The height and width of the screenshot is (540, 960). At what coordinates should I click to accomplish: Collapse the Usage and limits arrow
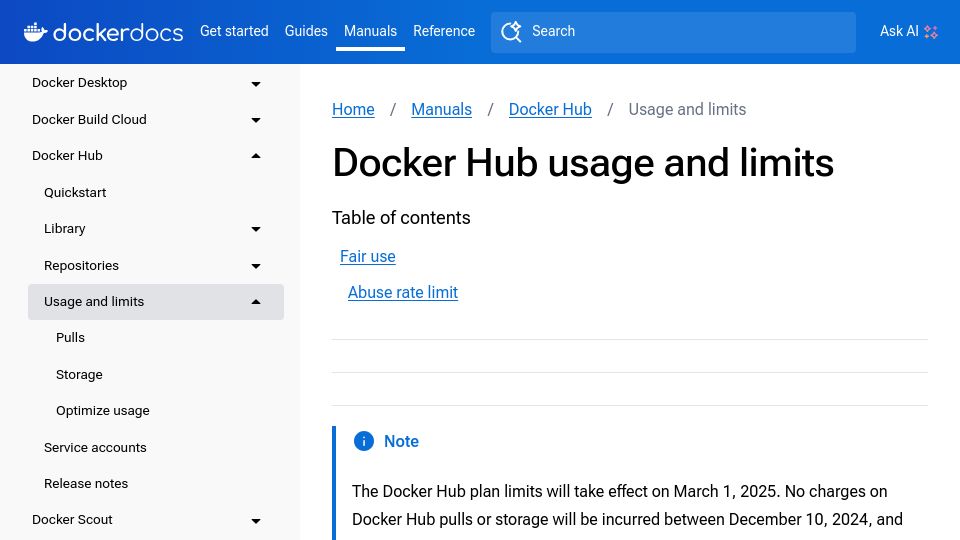pyautogui.click(x=256, y=302)
